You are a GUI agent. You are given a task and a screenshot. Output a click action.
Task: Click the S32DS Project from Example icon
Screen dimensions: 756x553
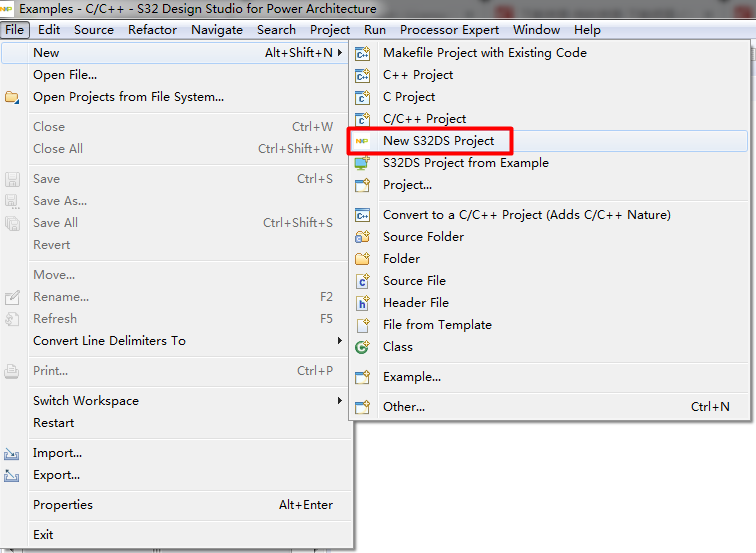363,163
